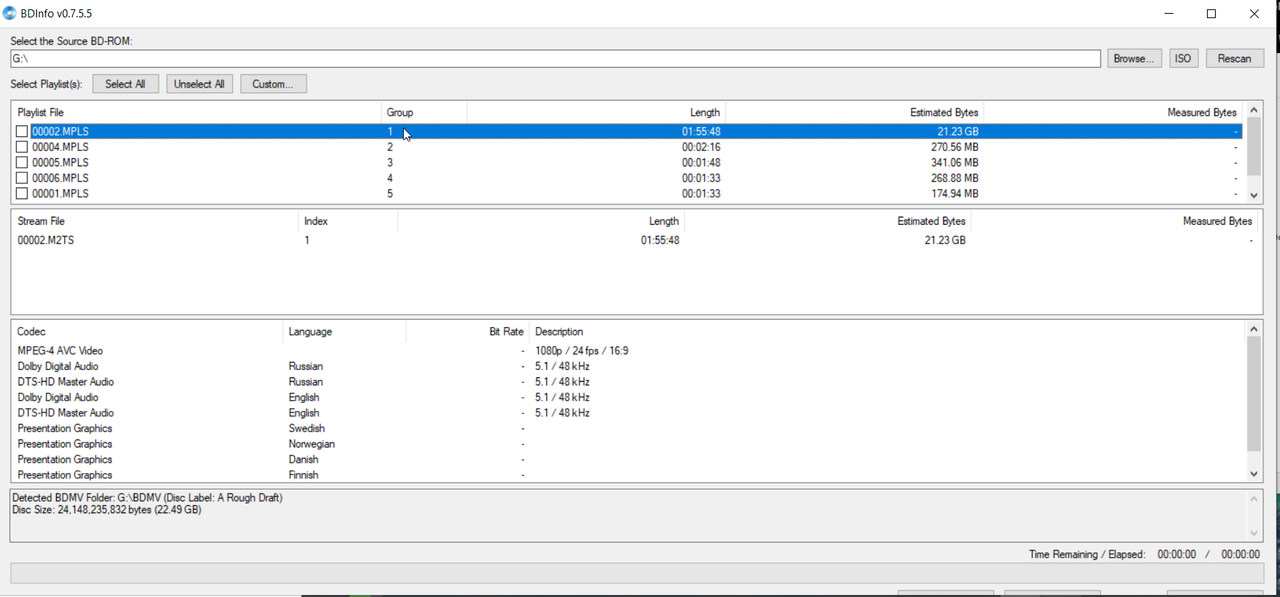Click the BDInfo app icon in title bar
The width and height of the screenshot is (1280, 597).
[x=10, y=14]
